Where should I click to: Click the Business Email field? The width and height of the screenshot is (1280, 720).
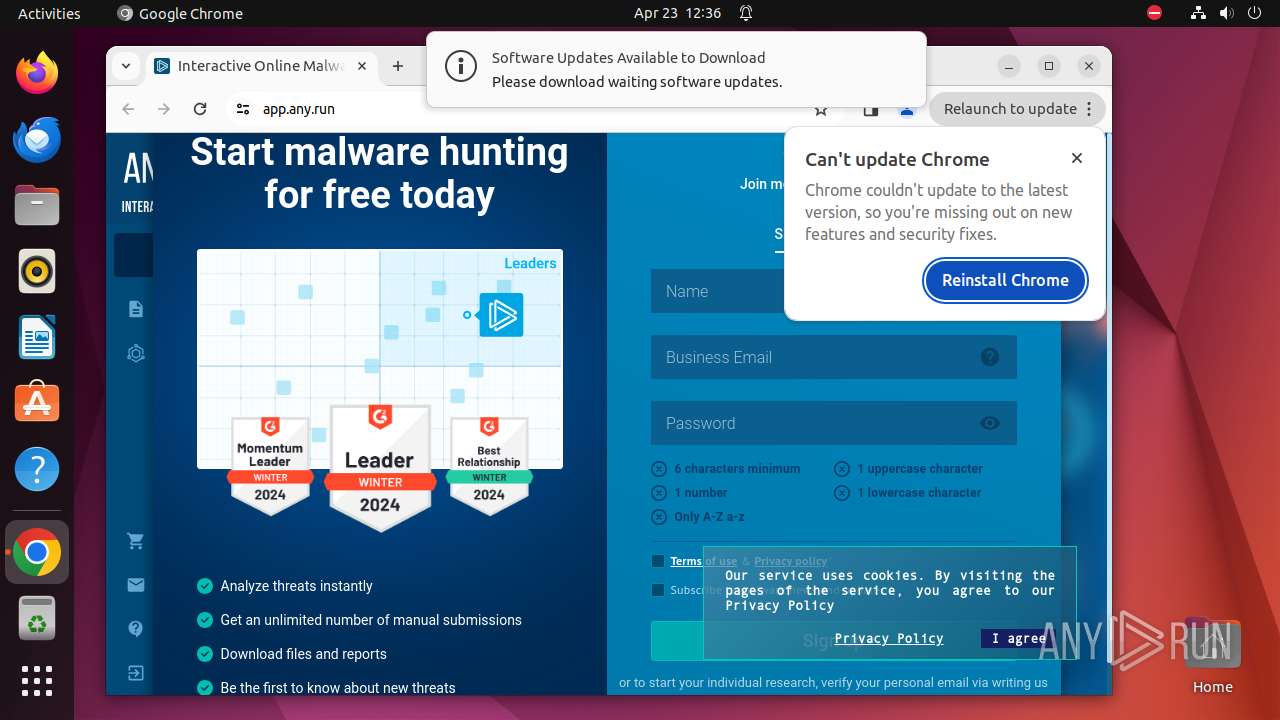tap(834, 357)
